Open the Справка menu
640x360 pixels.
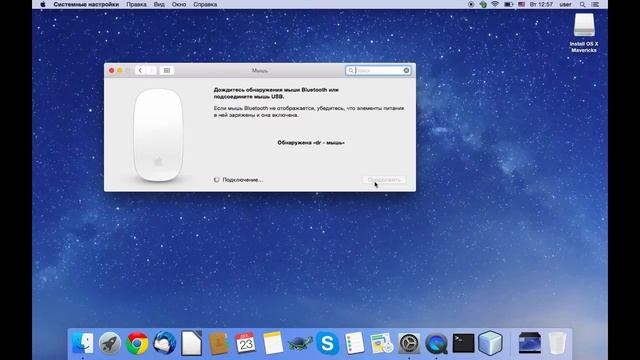[205, 4]
